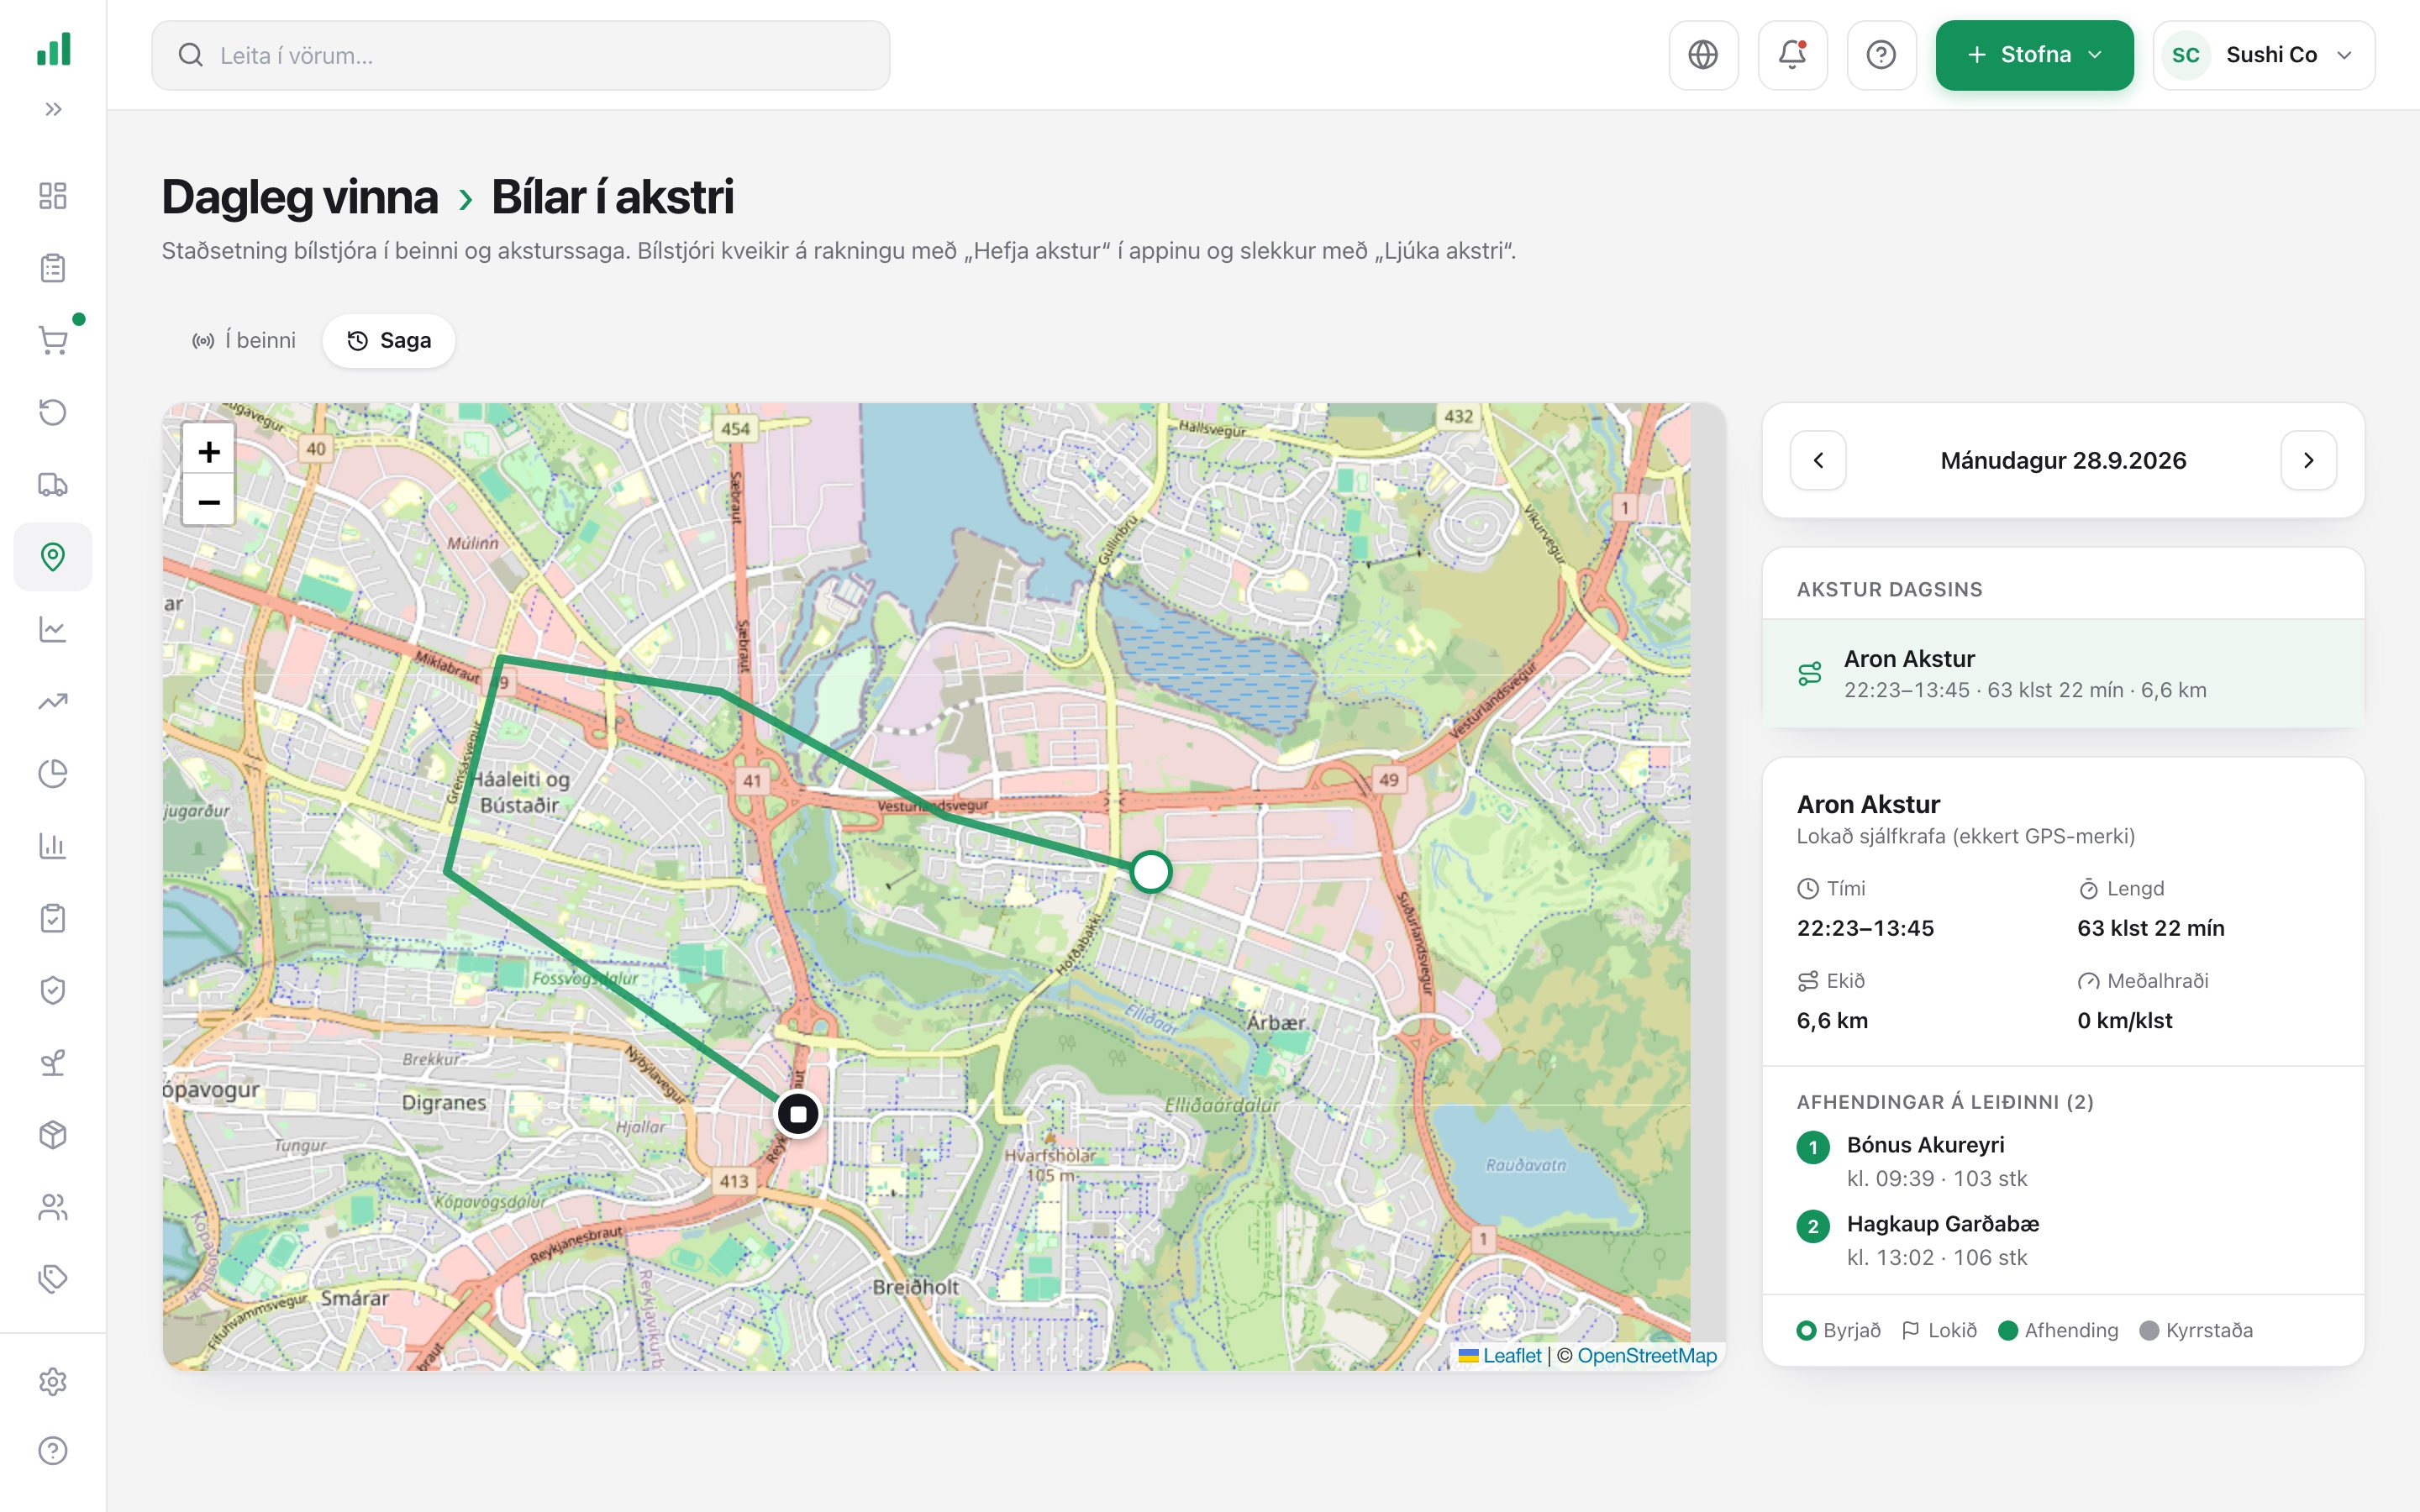Screen dimensions: 2420x1512
Task: Click the route end stop marker on map
Action: click(x=798, y=1113)
